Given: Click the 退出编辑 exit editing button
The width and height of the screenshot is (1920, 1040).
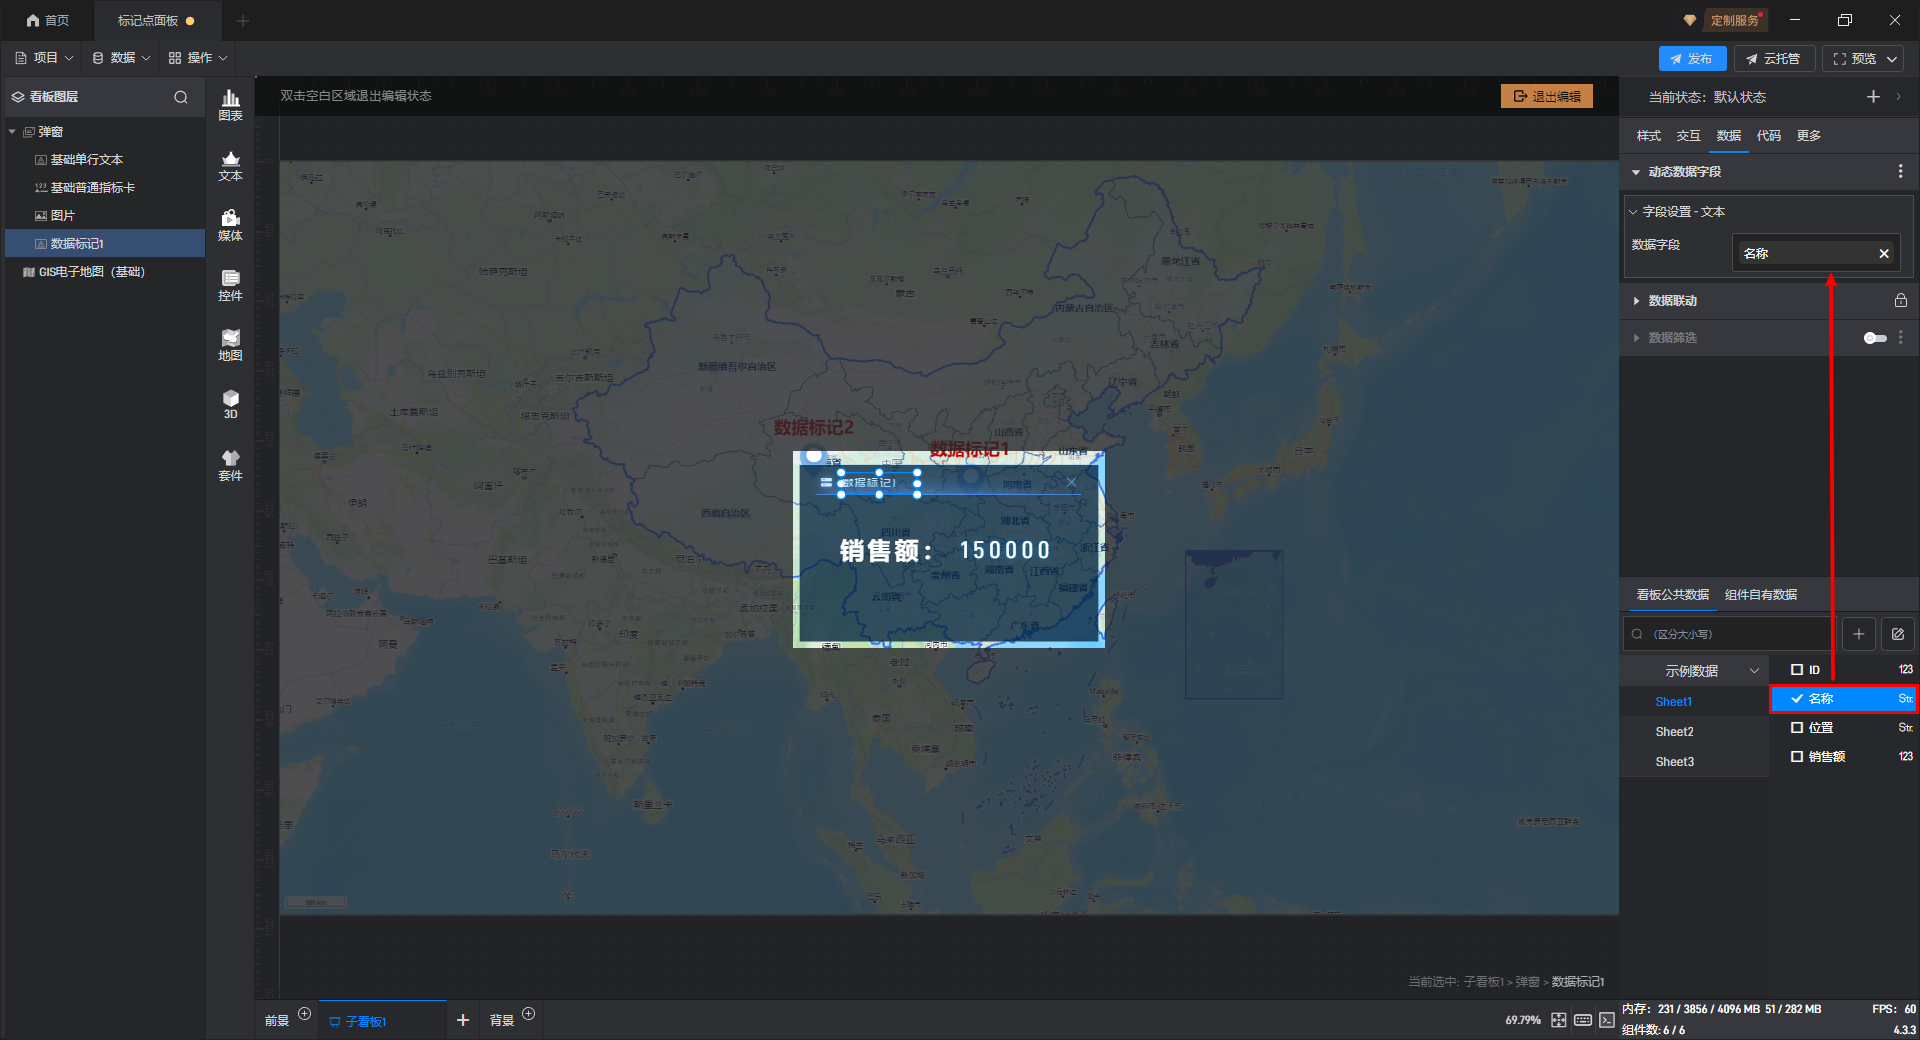Looking at the screenshot, I should (x=1547, y=96).
